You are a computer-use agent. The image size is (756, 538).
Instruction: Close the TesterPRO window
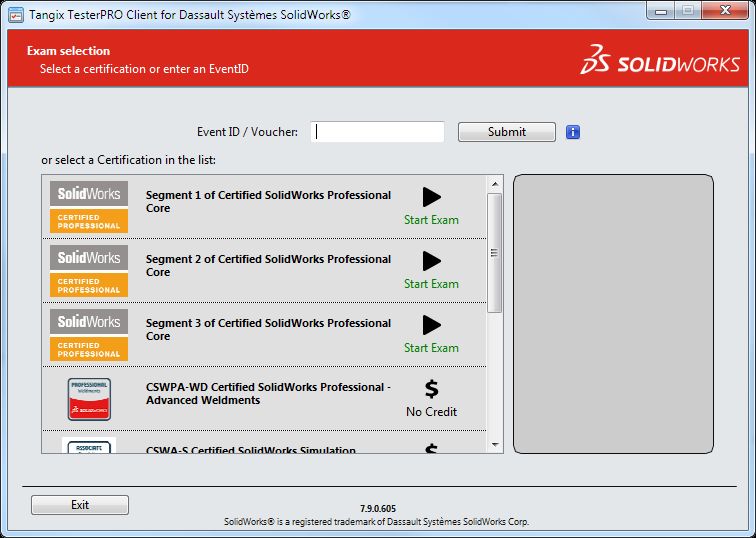(725, 10)
